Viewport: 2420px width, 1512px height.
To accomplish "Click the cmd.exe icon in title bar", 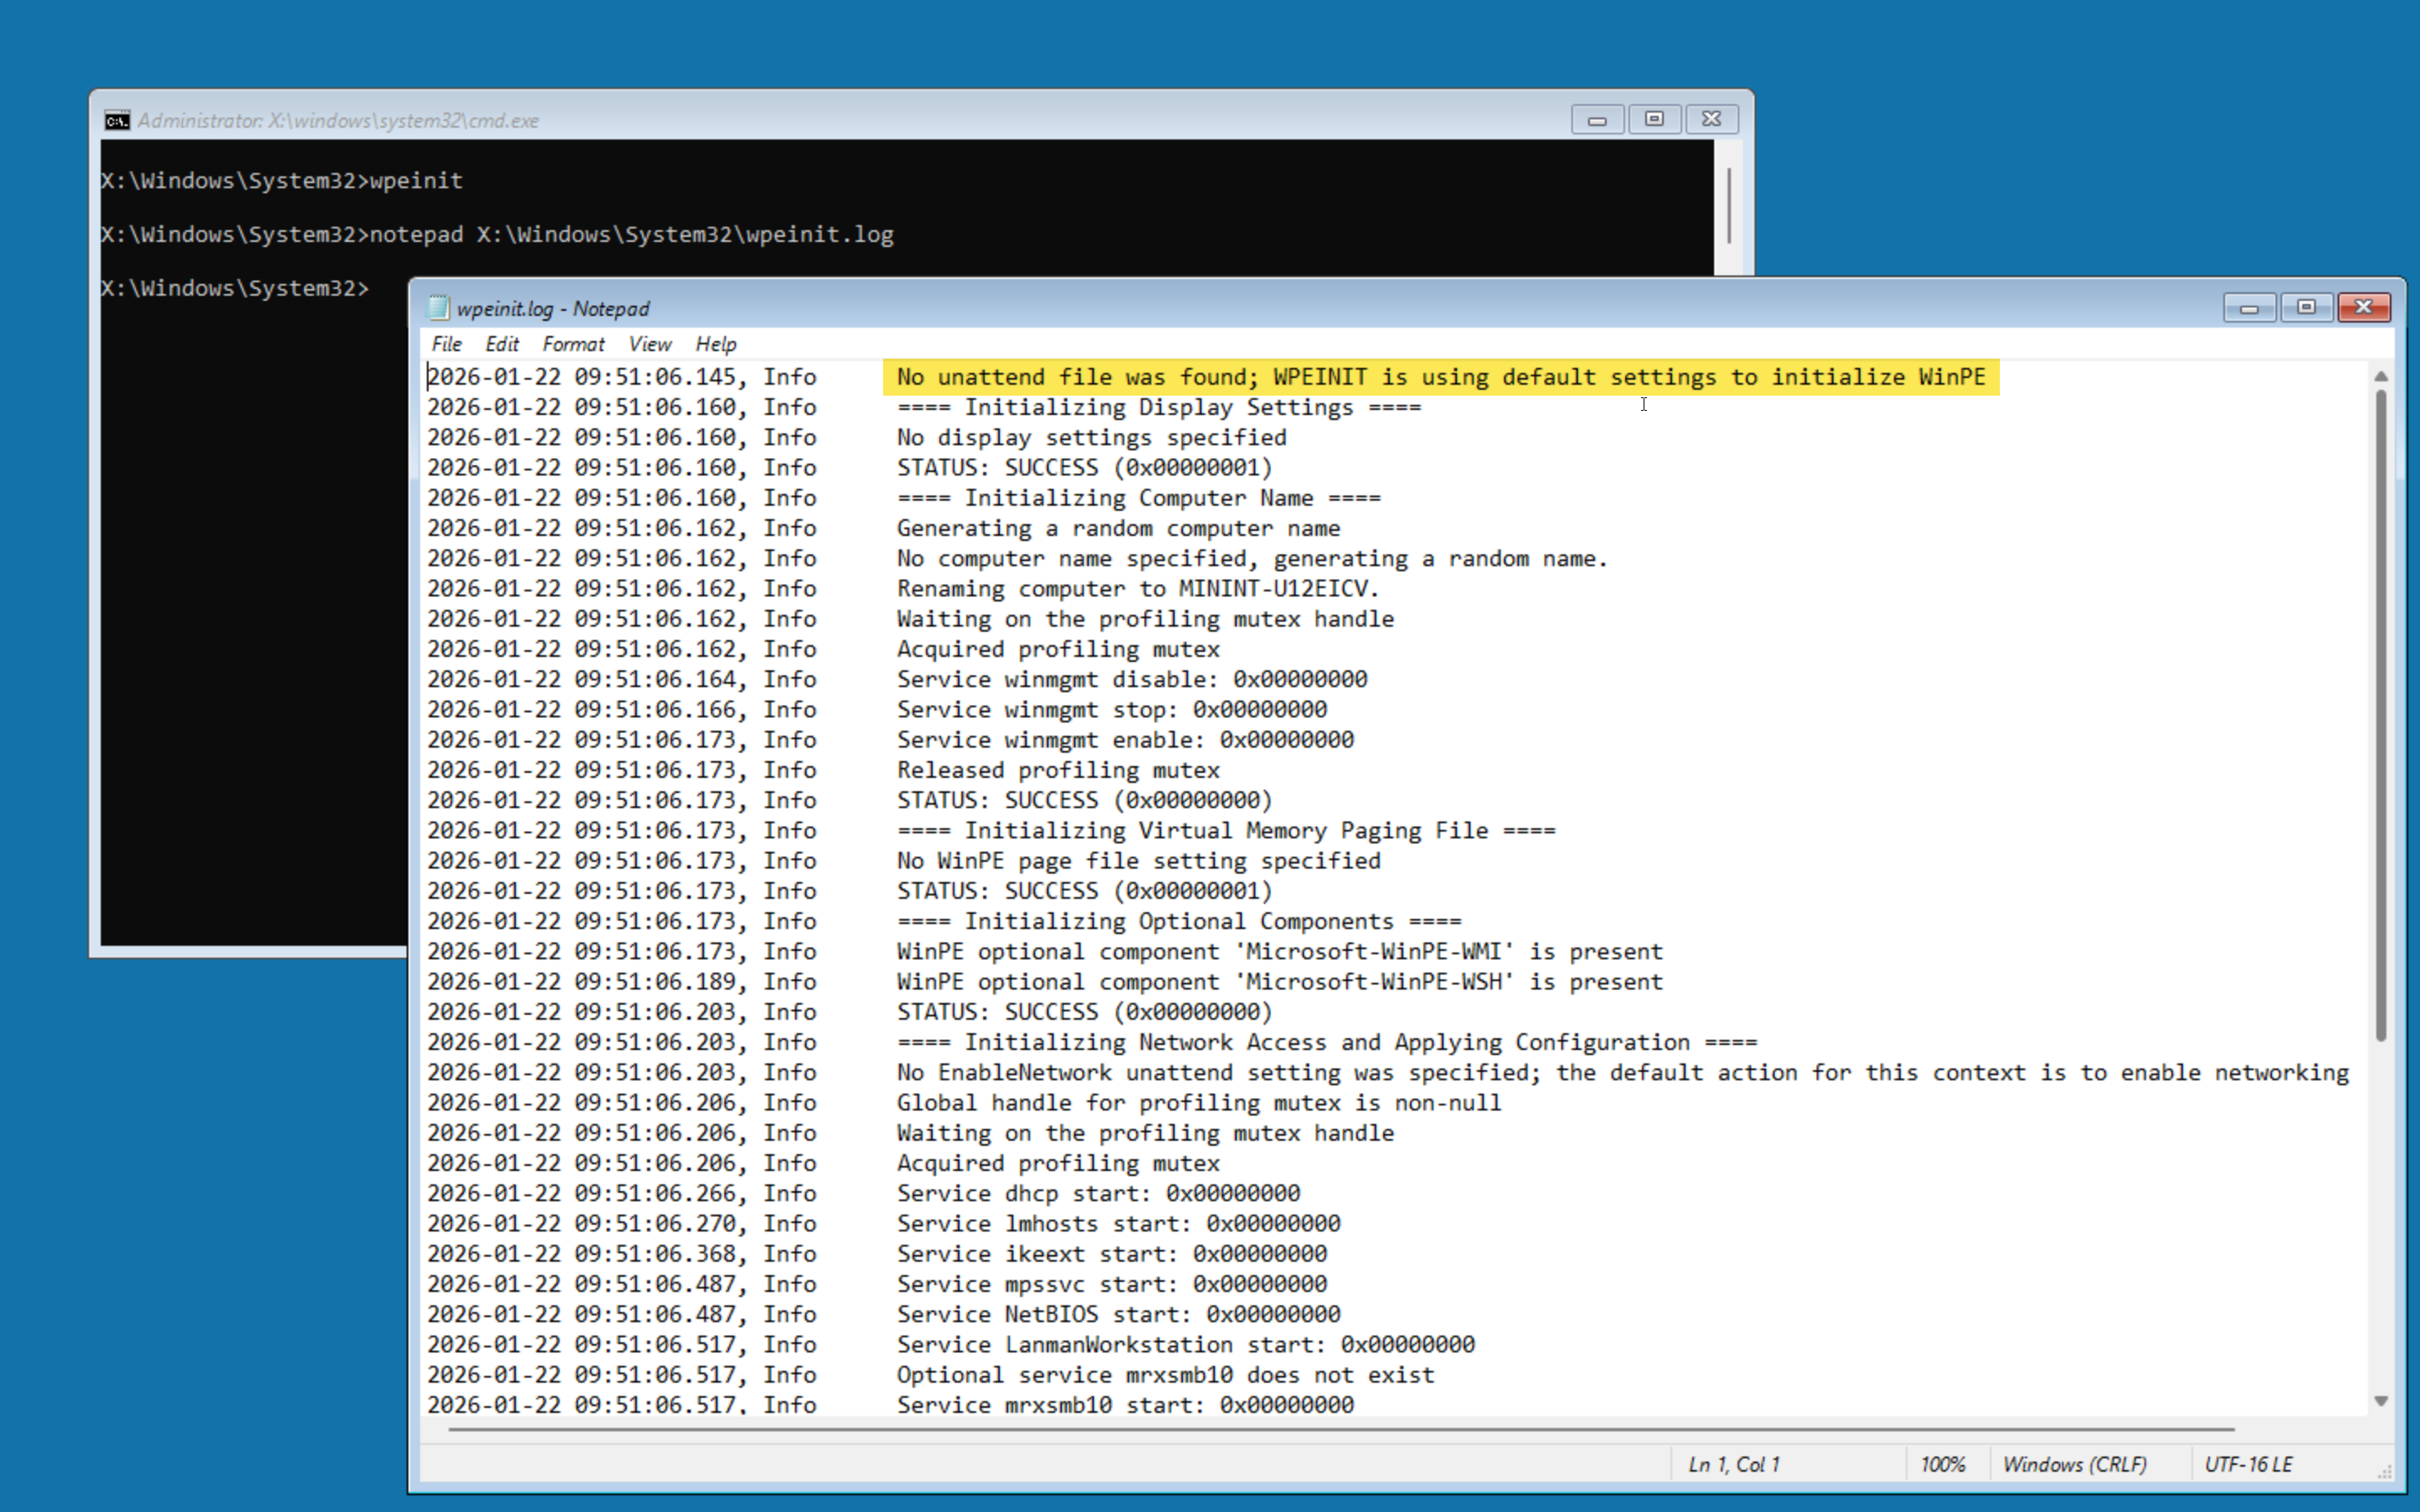I will (117, 120).
